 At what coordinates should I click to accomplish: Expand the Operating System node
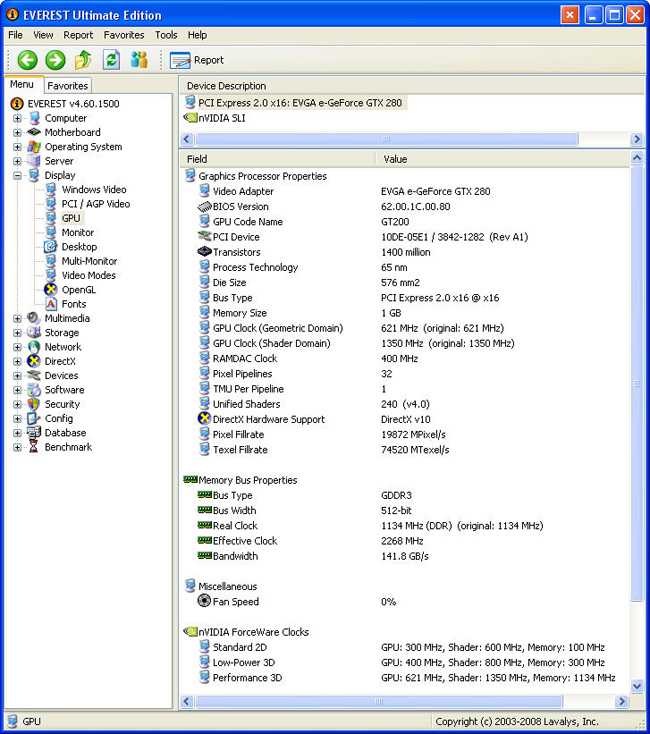pyautogui.click(x=17, y=147)
